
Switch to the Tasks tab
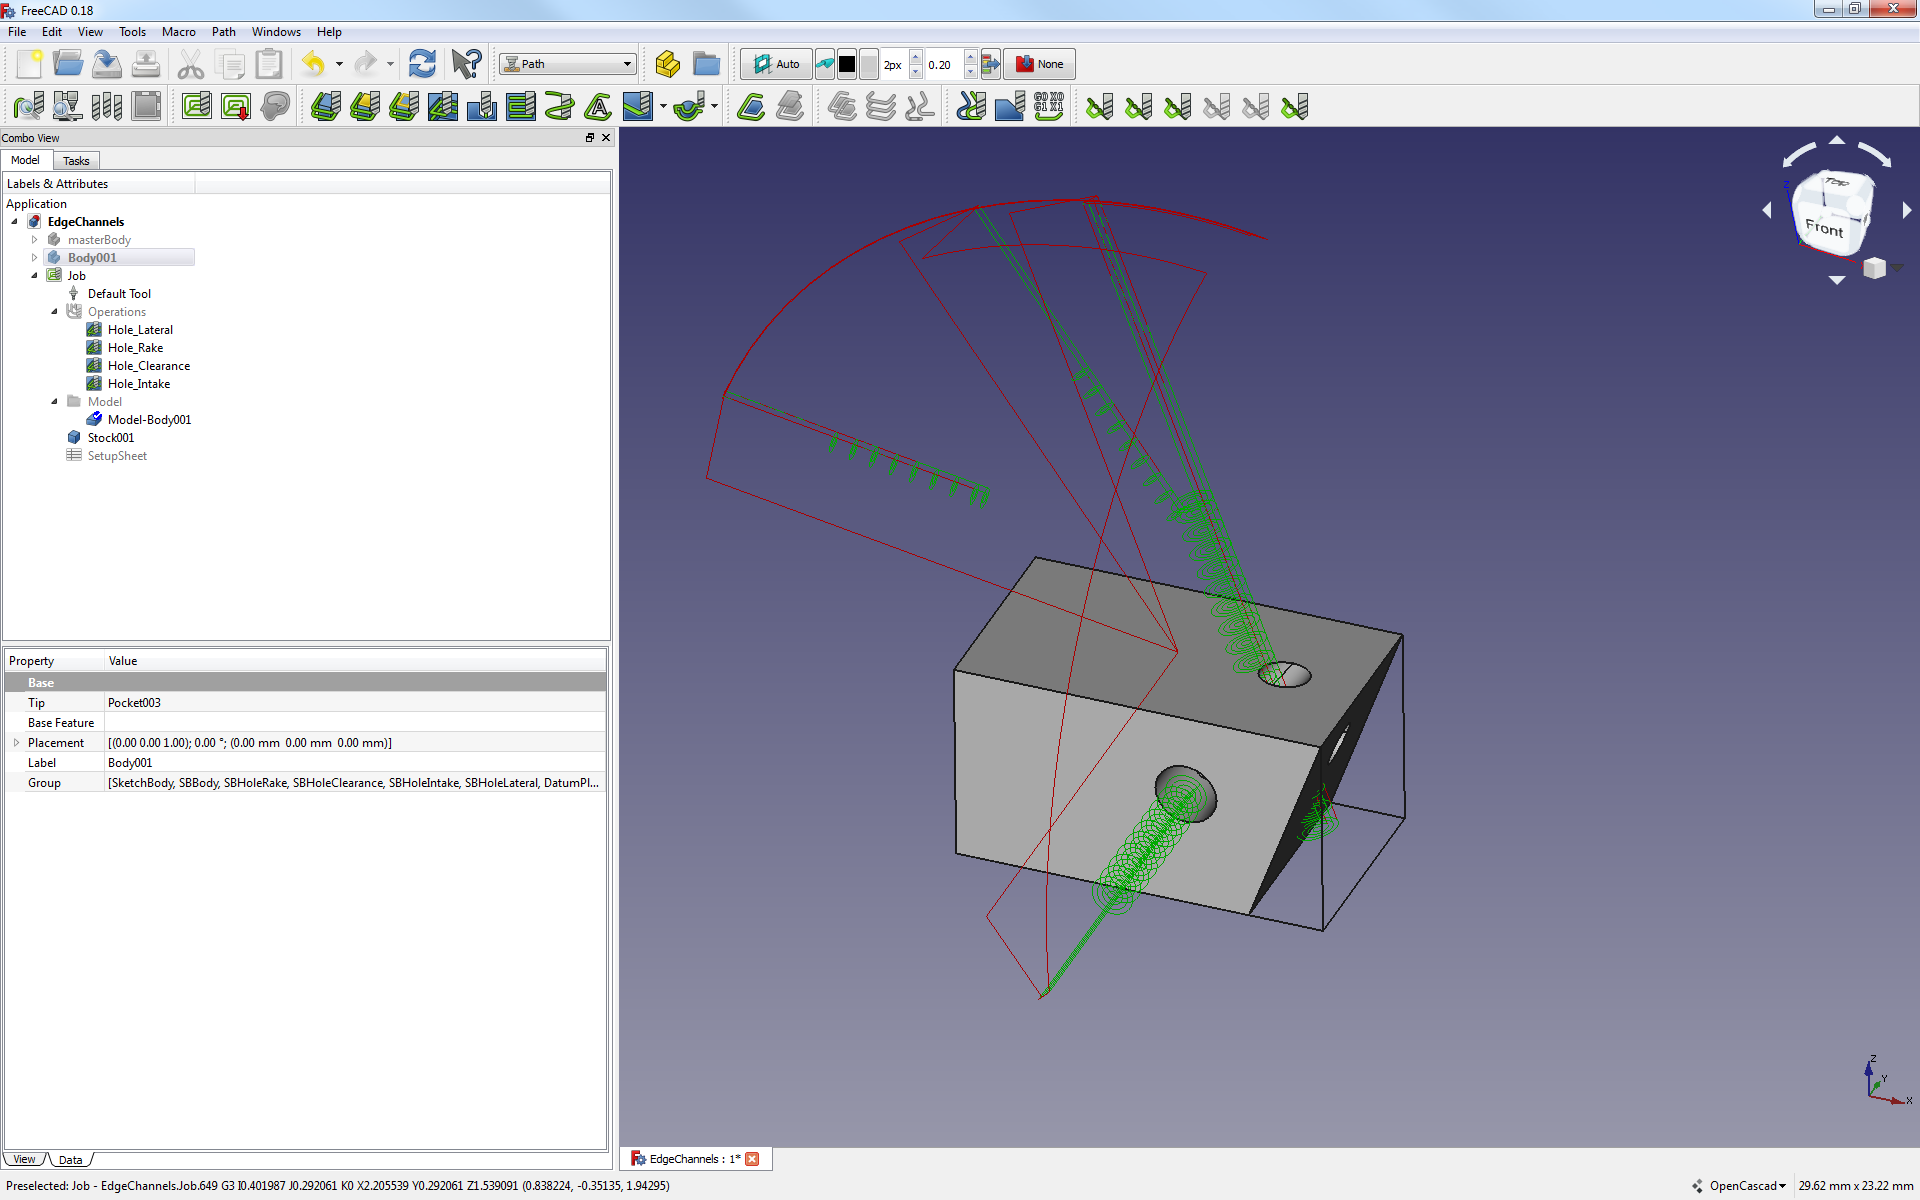click(x=76, y=161)
